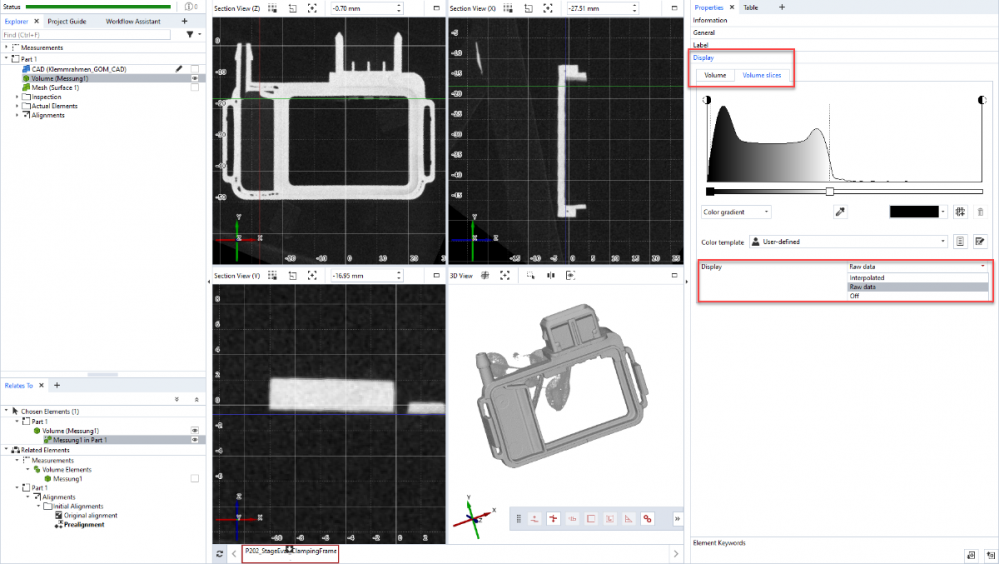Viewport: 999px width, 564px height.
Task: Open the Color gradient dropdown
Action: pos(736,212)
